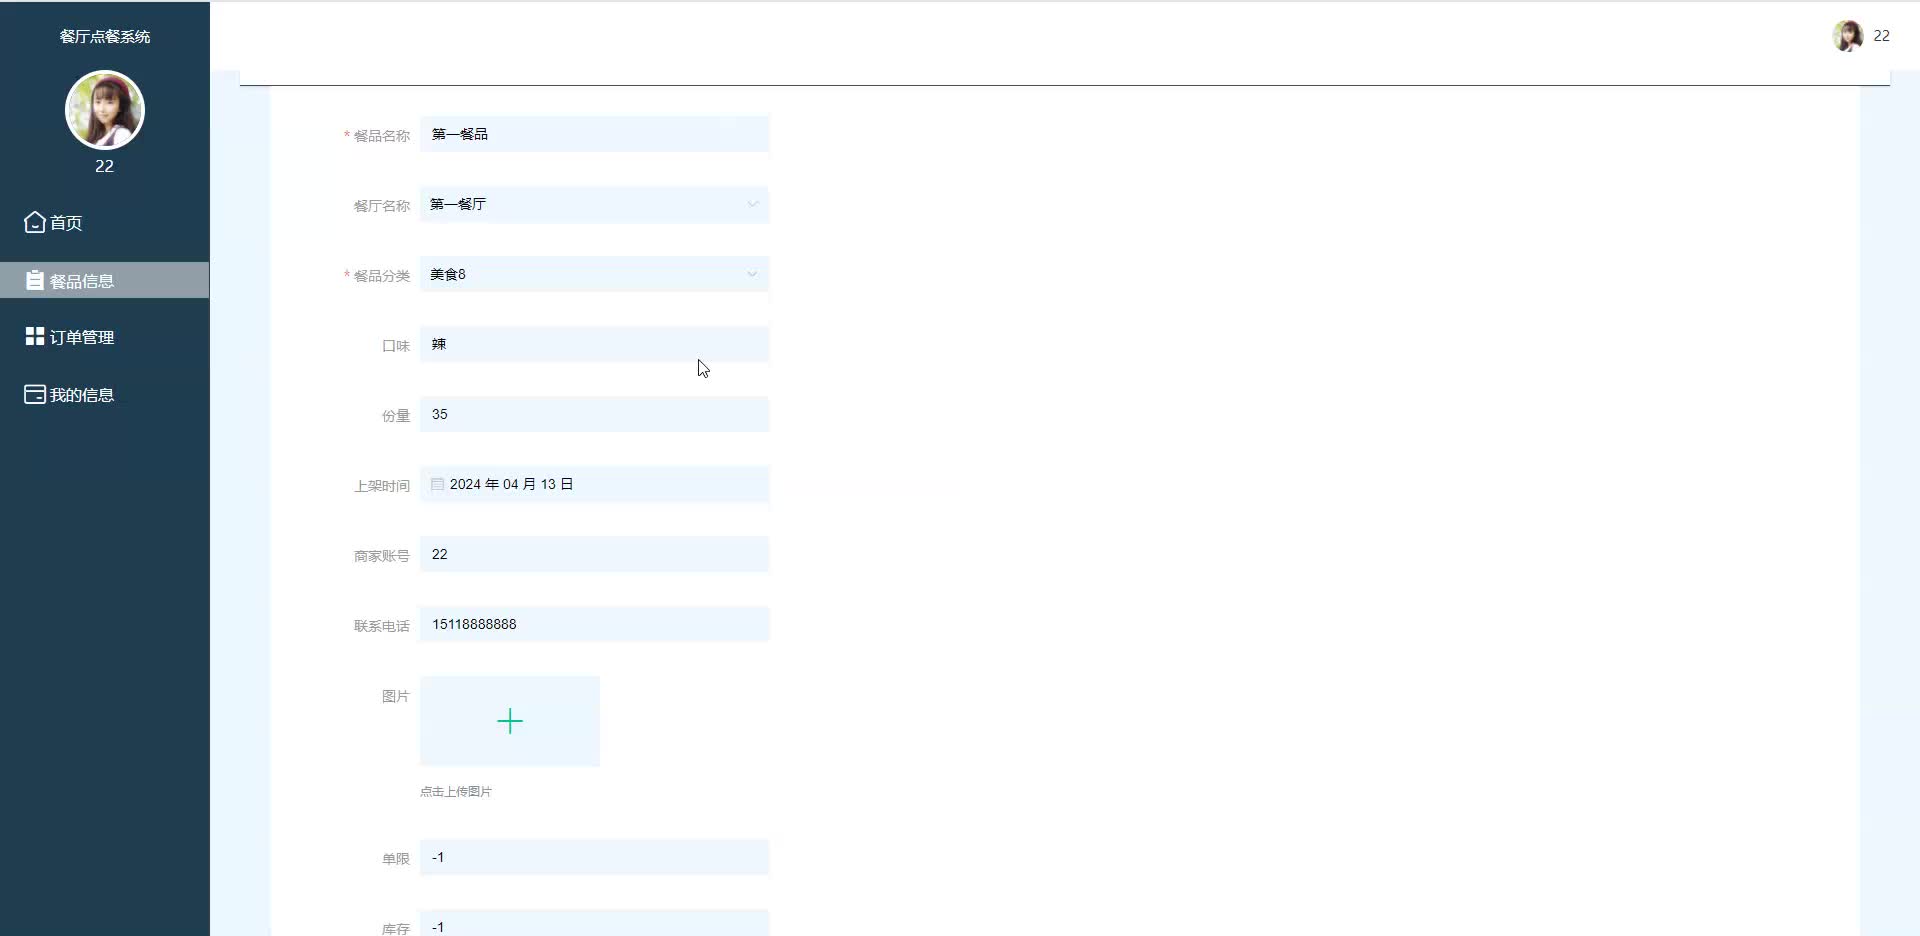Screen dimensions: 1920x936
Task: Go to 订单管理 menu item
Action: 105,337
